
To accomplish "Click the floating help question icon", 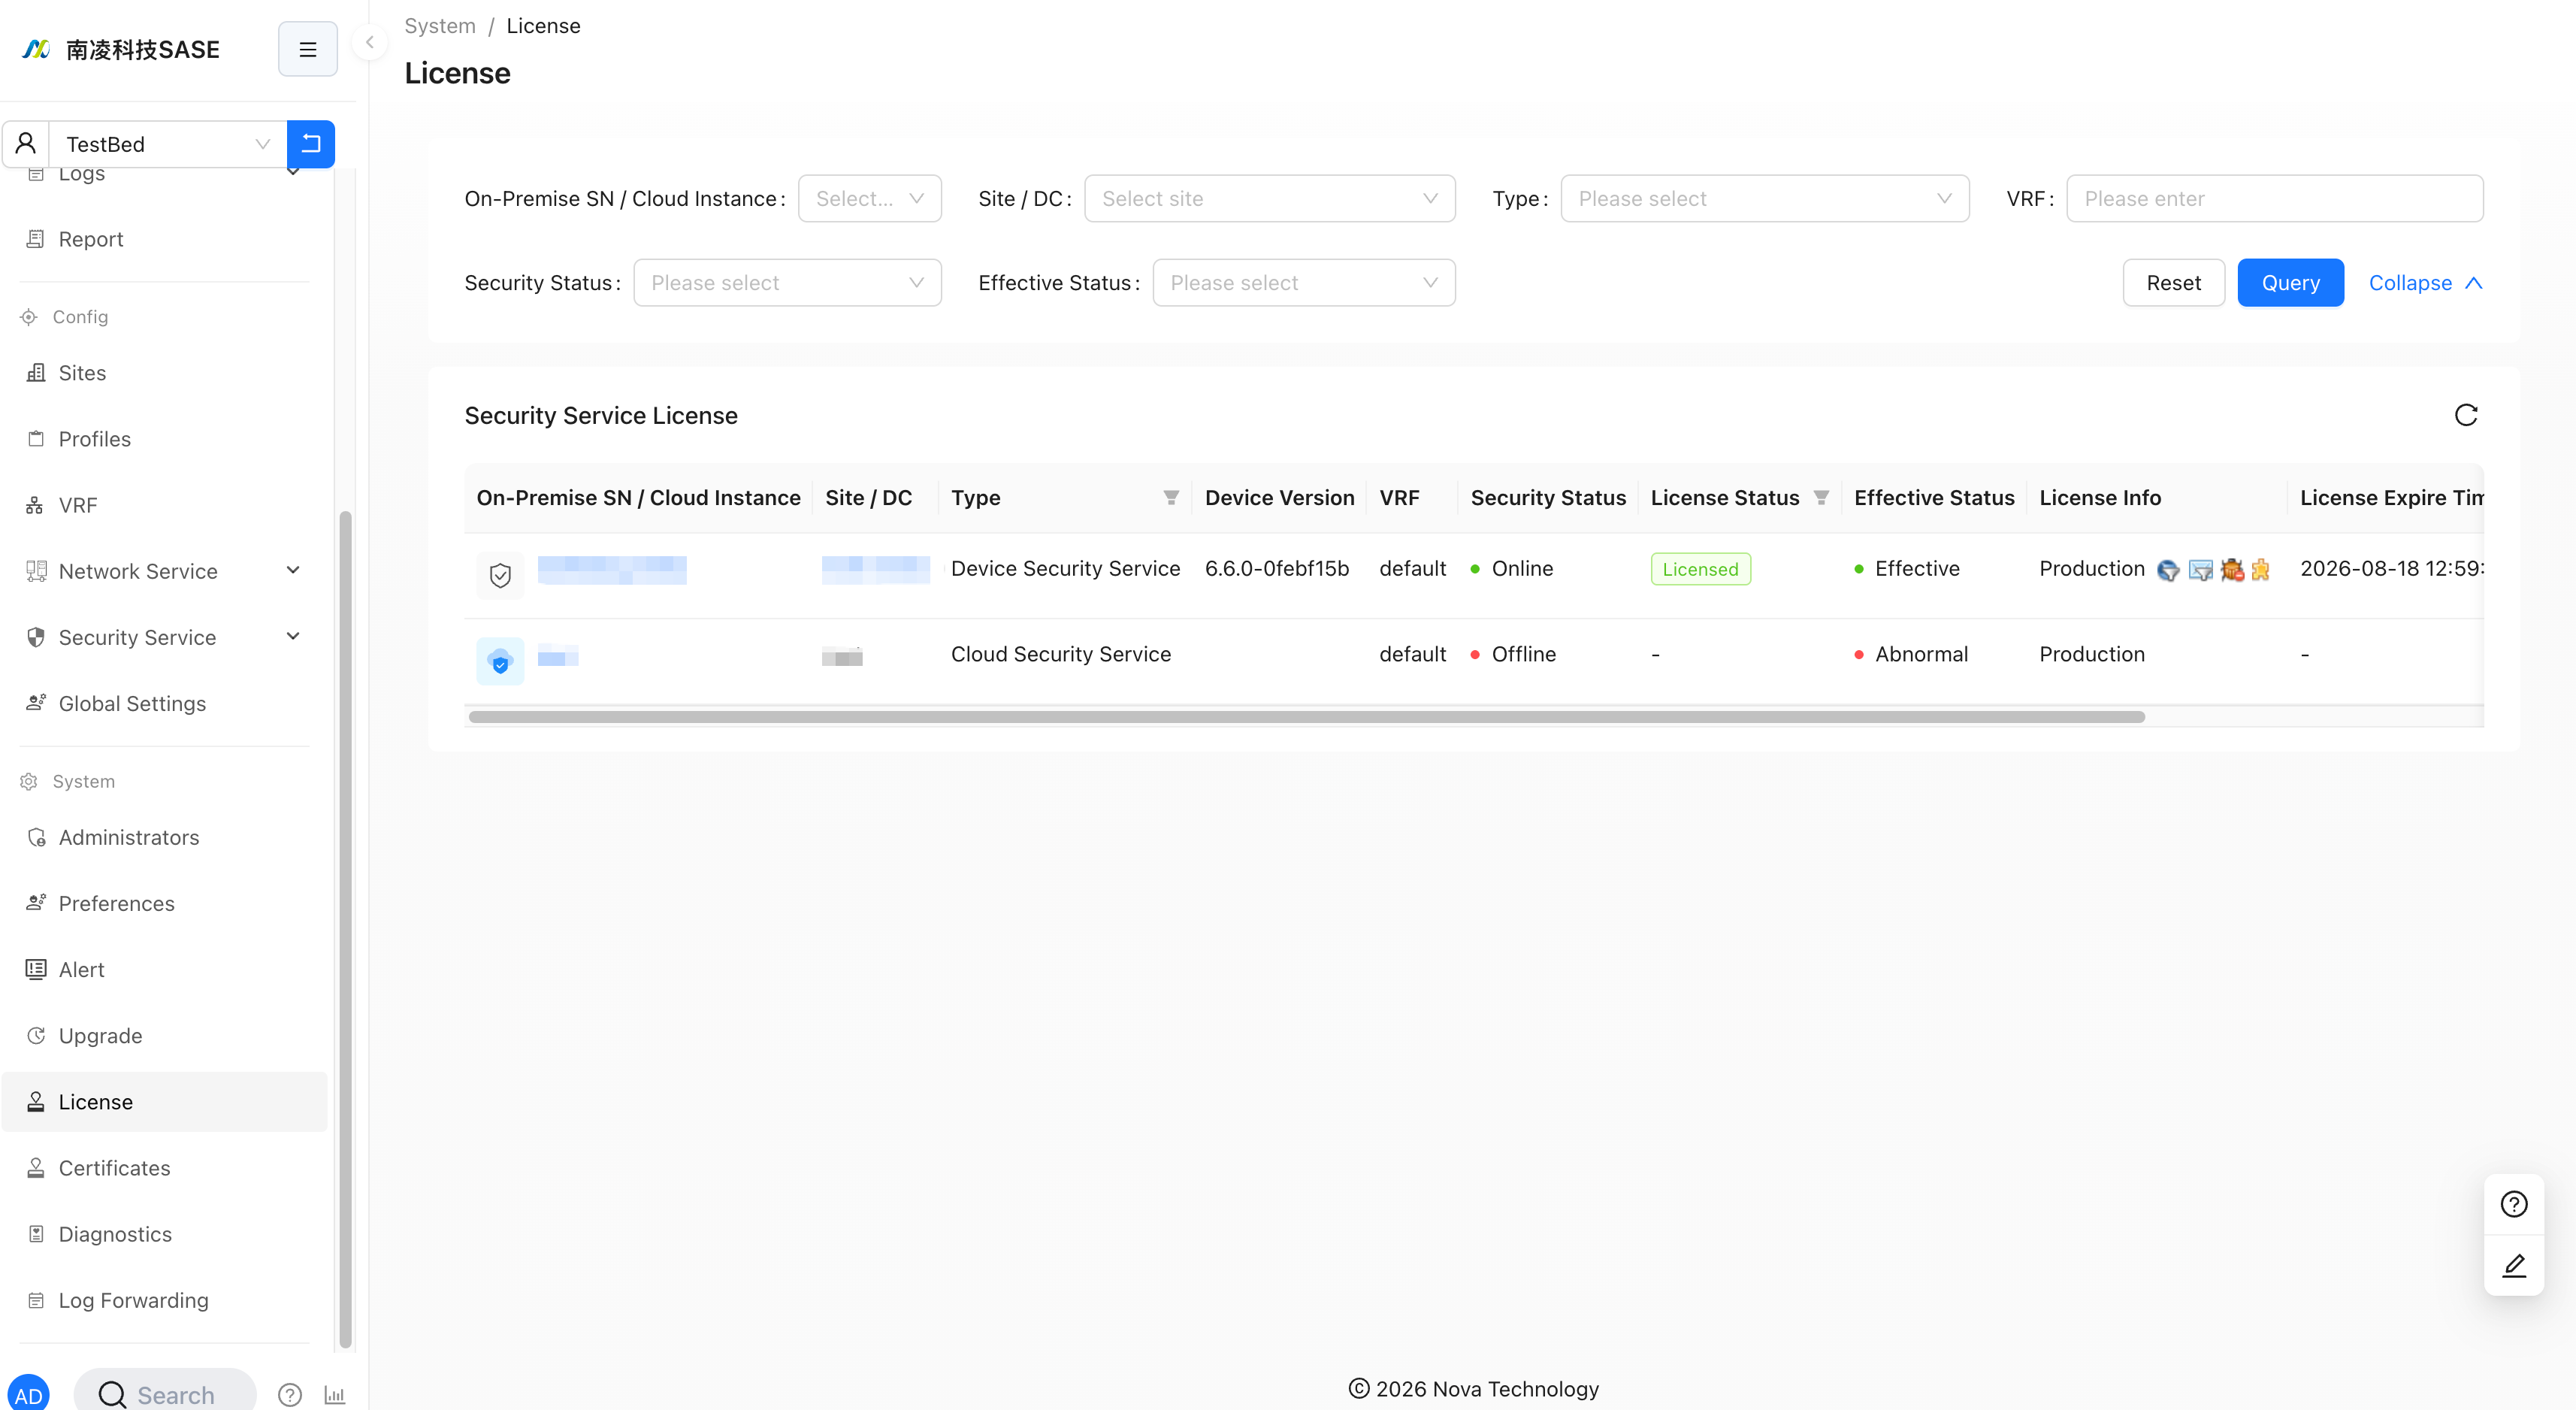I will (2513, 1204).
